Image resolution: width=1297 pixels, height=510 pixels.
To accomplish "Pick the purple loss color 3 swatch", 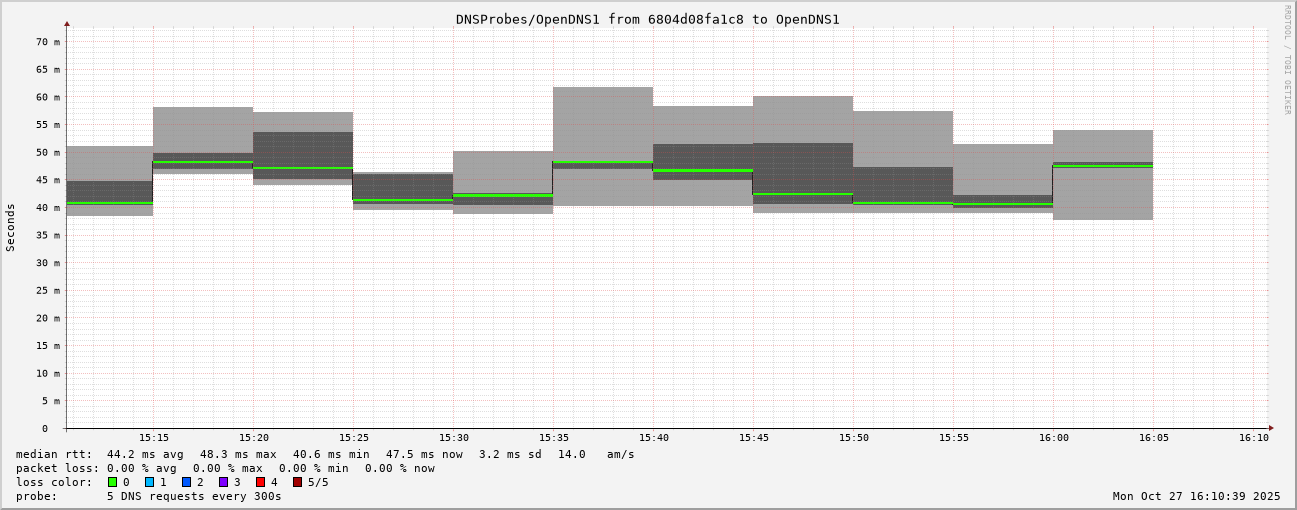I will click(x=224, y=482).
